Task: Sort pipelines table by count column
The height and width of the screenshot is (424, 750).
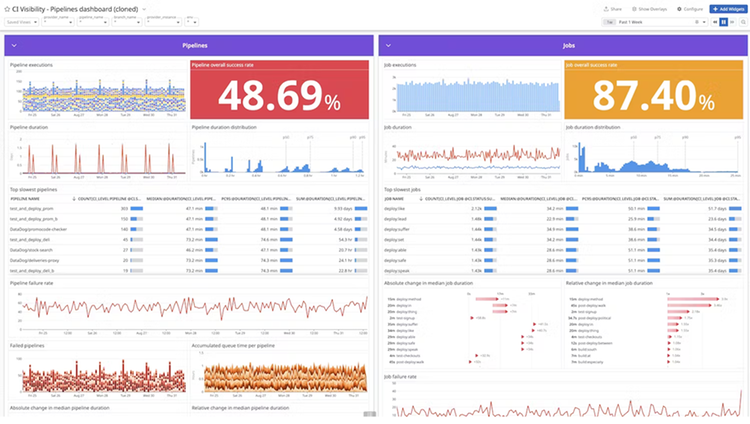Action: tap(107, 199)
